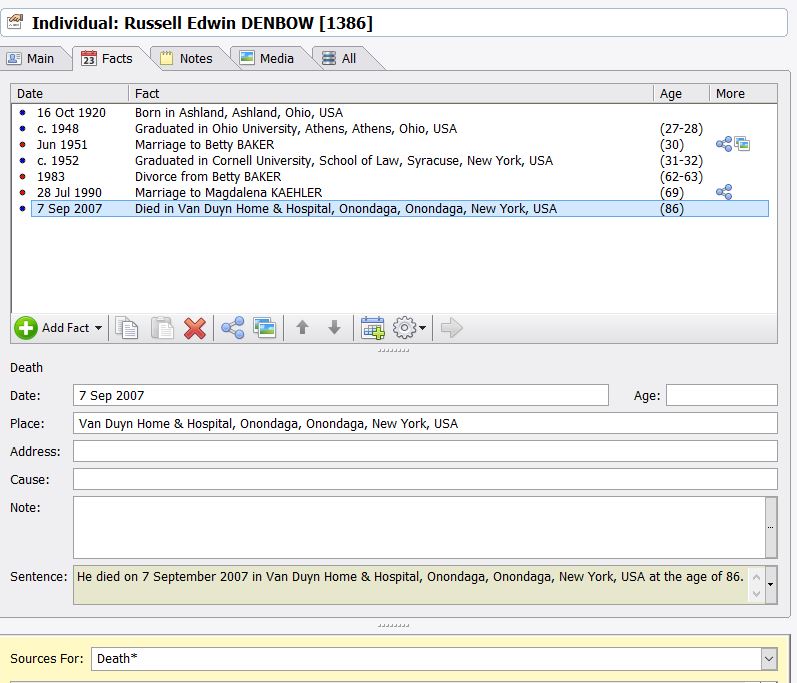797x683 pixels.
Task: Delete the selected fact with red X
Action: tap(195, 328)
